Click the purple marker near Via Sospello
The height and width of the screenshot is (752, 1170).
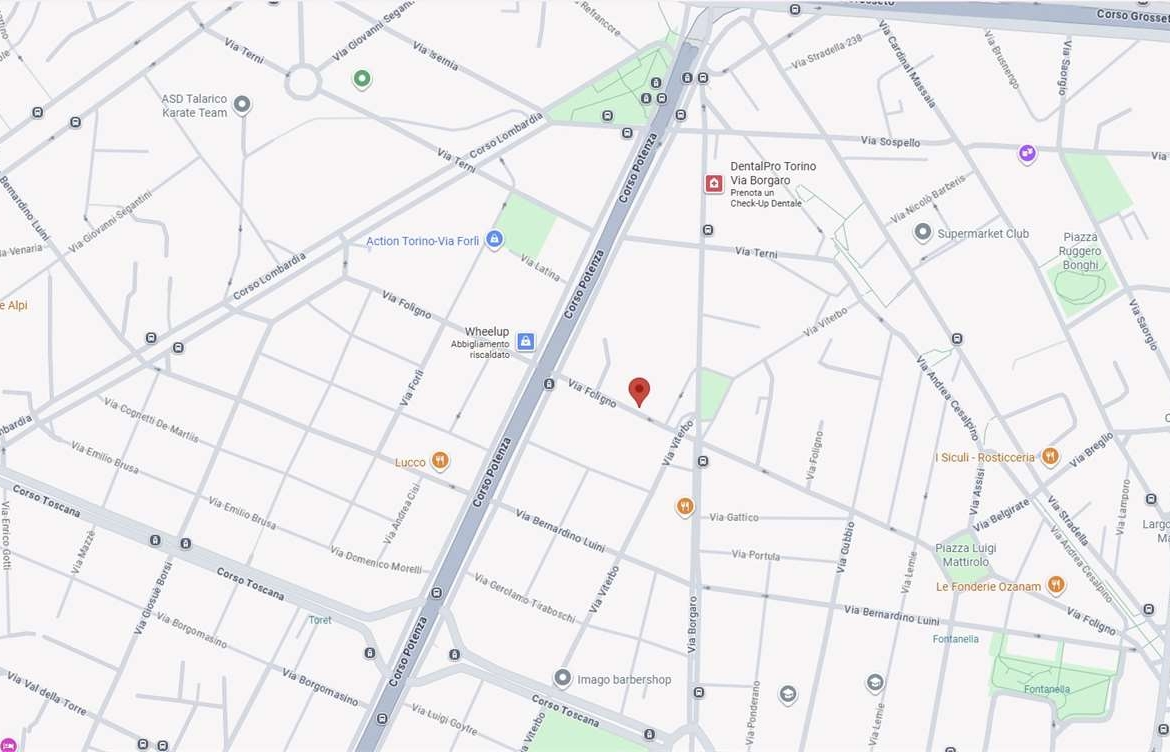coord(1027,154)
